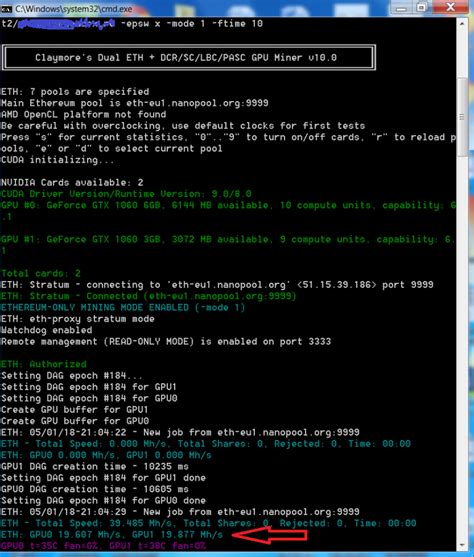The width and height of the screenshot is (474, 557).
Task: Click 'ETH: eth-proxy stratum mode' line
Action: pyautogui.click(x=78, y=319)
